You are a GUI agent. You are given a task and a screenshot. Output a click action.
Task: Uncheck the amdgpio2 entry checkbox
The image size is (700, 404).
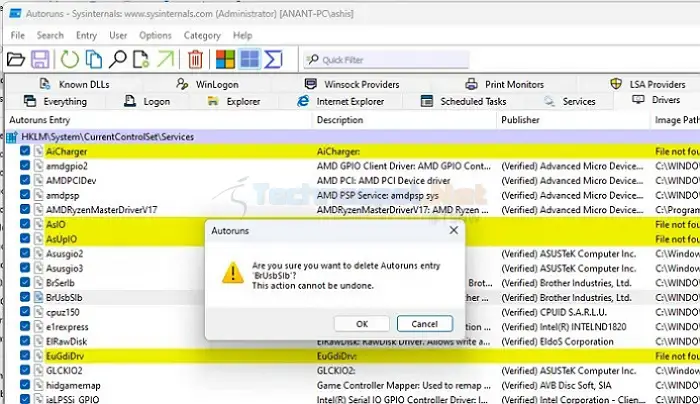(25, 166)
